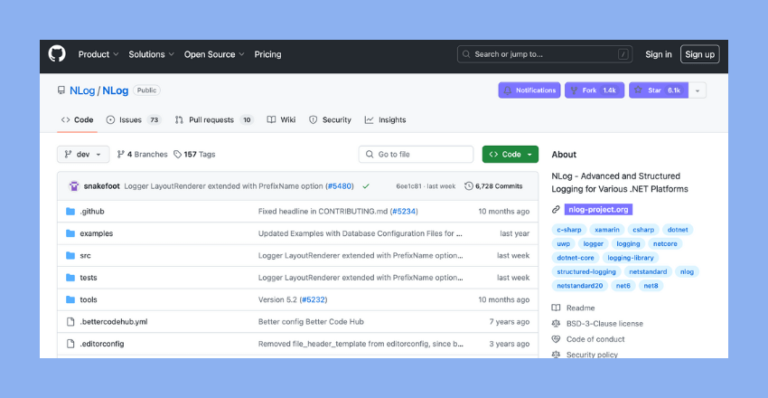The height and width of the screenshot is (398, 768).
Task: Select the dotnet-core topic tag
Action: (x=575, y=258)
